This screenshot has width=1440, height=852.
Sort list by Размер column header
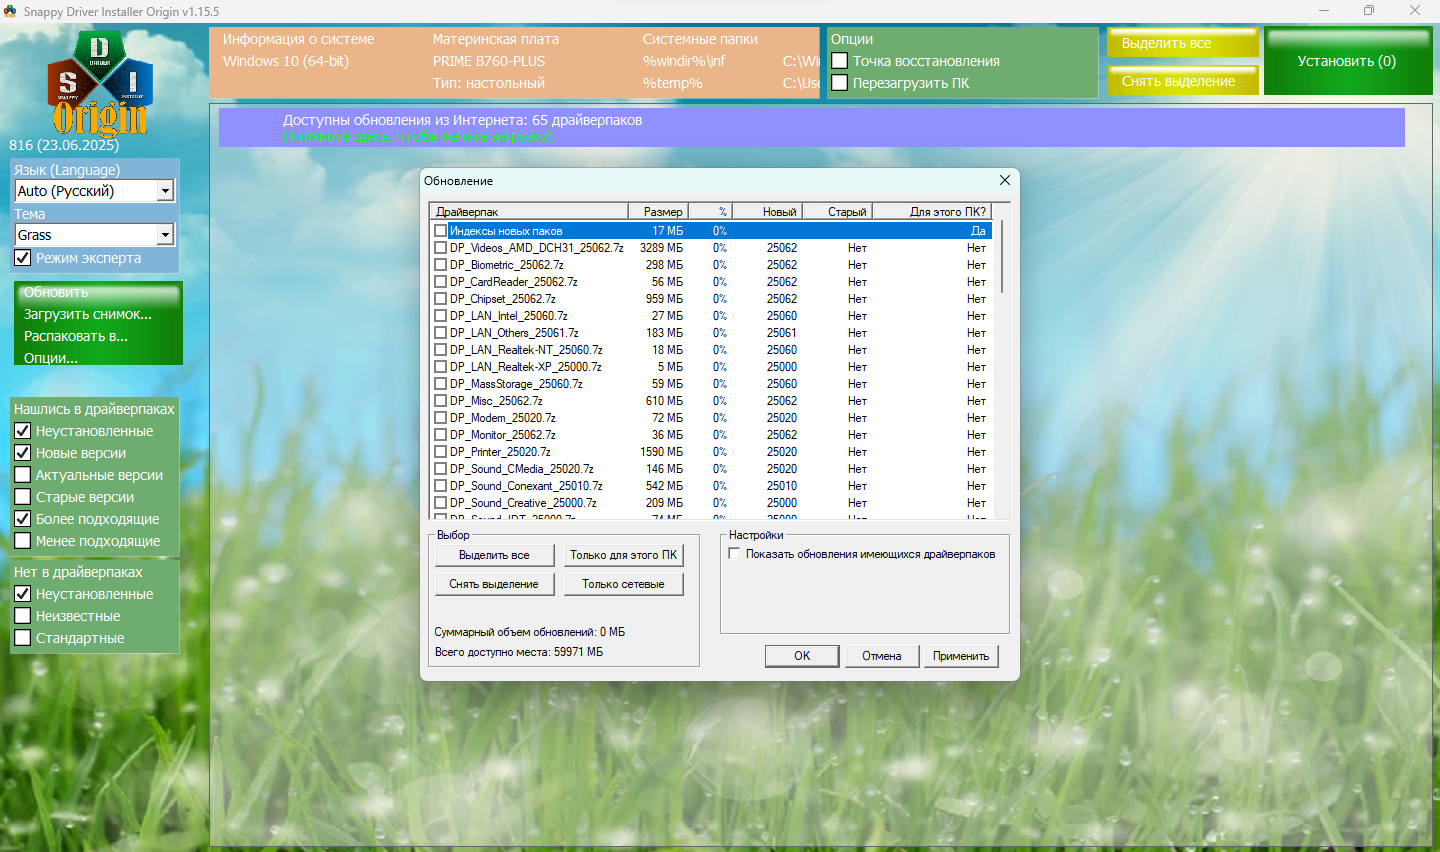661,211
